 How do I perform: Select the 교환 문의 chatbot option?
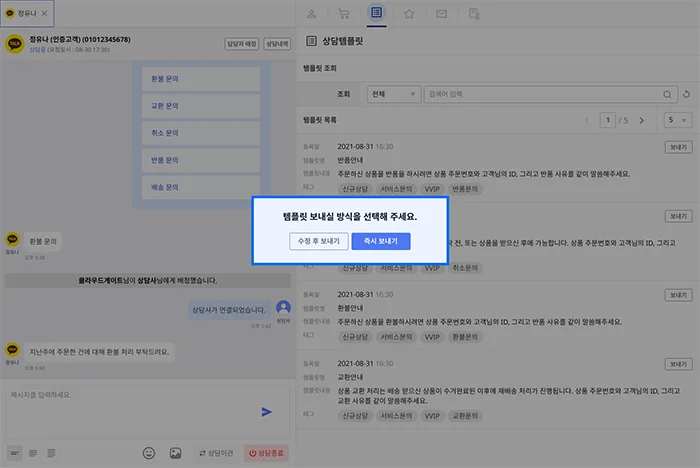click(201, 106)
